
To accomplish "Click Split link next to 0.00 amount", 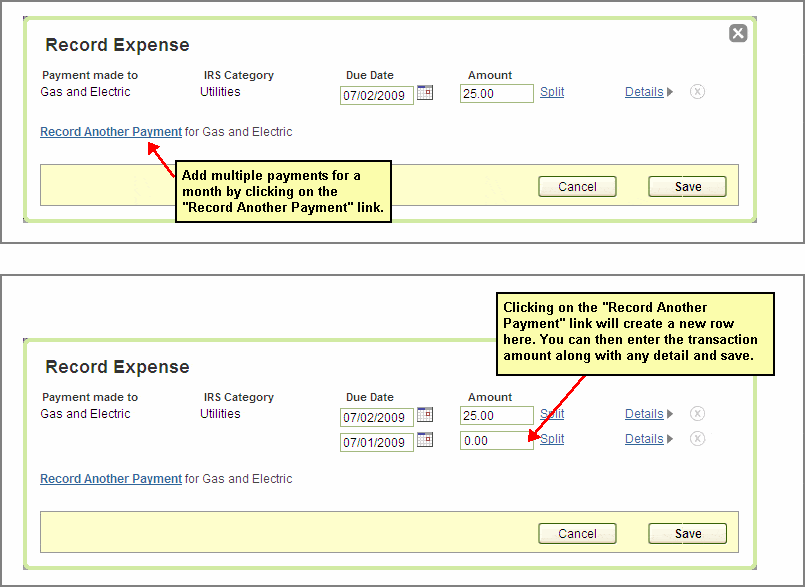I will (553, 439).
